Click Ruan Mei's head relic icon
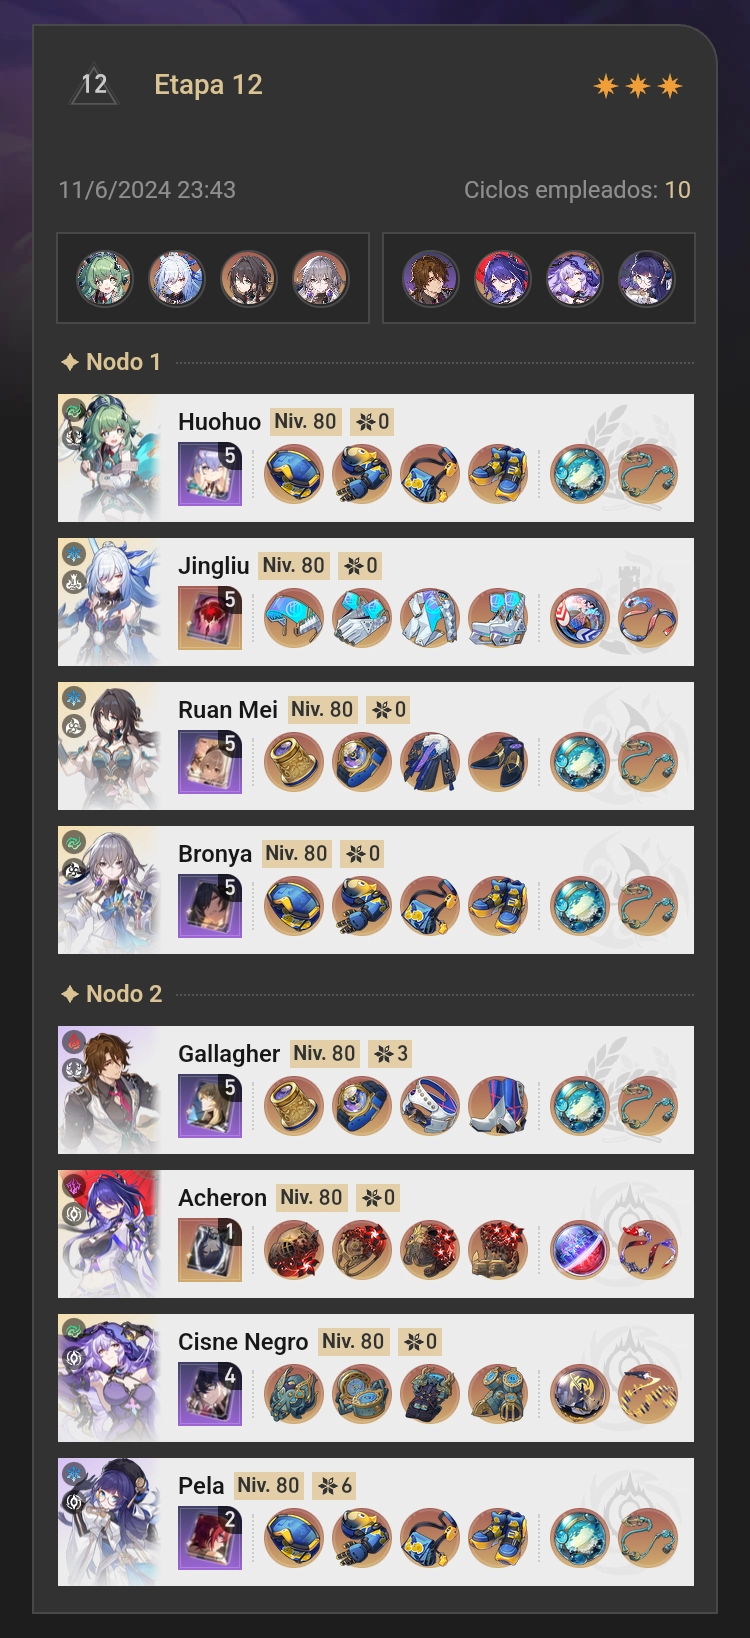The height and width of the screenshot is (1638, 750). coord(294,762)
